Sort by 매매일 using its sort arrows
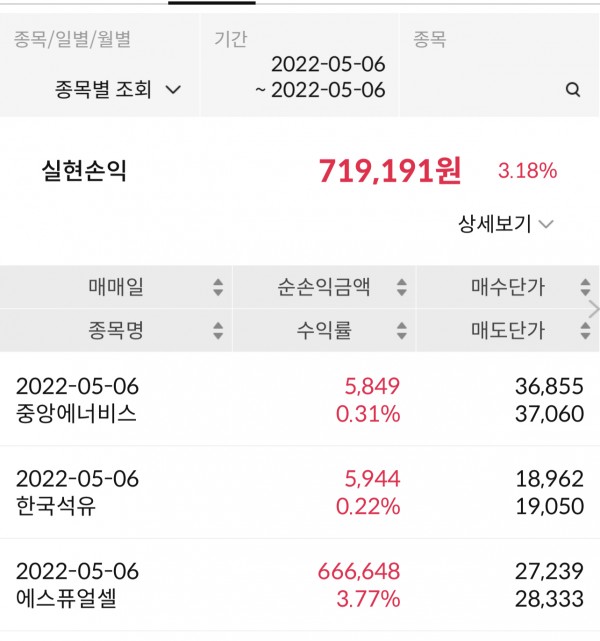The width and height of the screenshot is (600, 641). coord(218,288)
